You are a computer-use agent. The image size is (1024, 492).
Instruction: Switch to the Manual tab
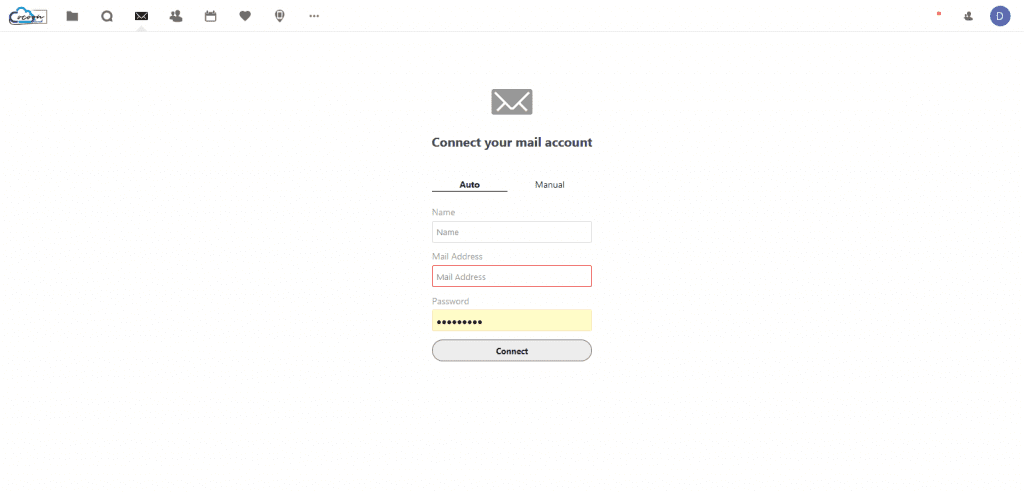coord(549,185)
